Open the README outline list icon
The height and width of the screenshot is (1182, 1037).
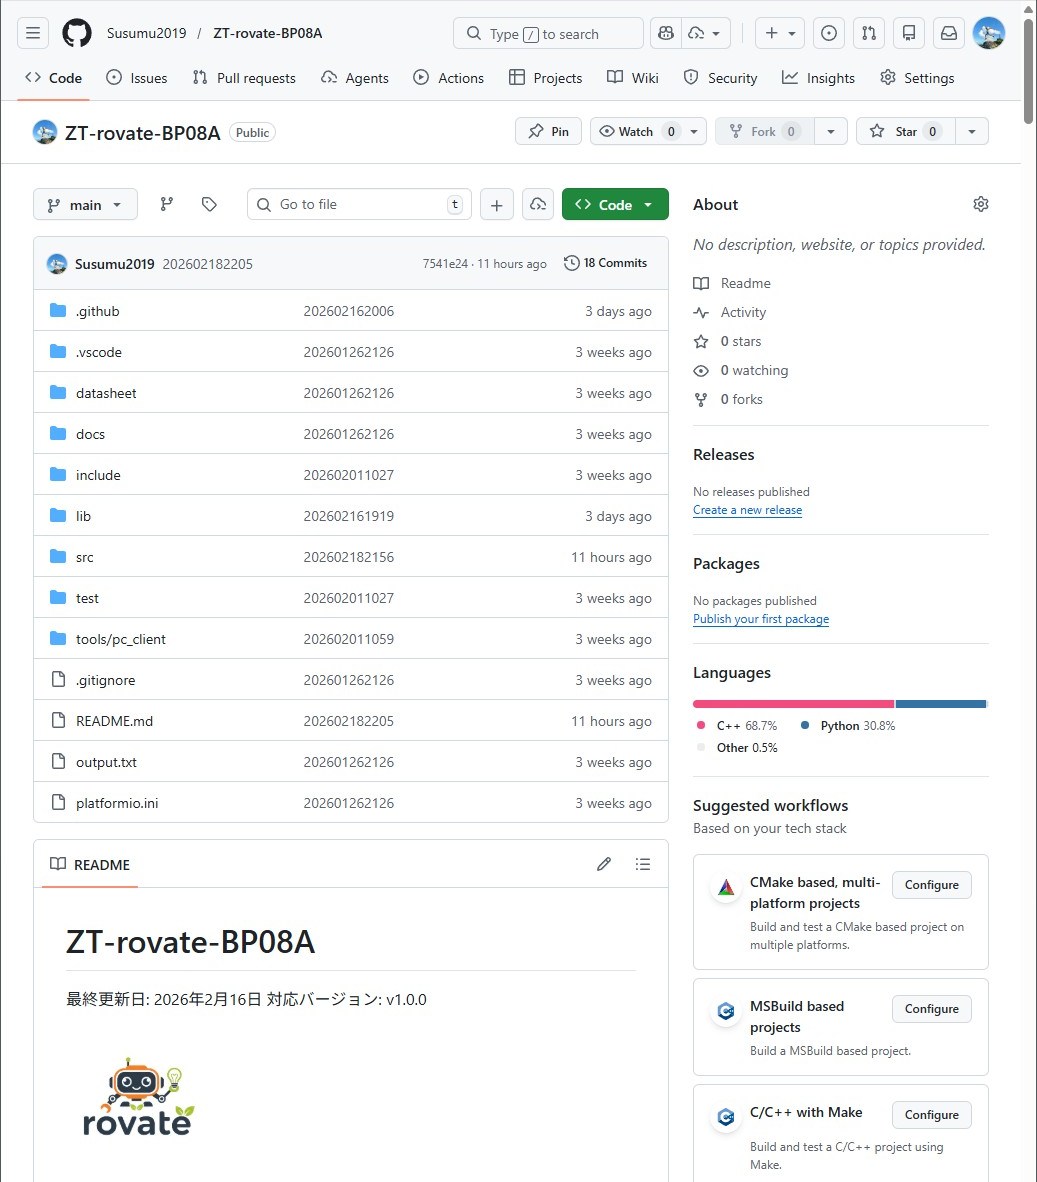(x=643, y=864)
